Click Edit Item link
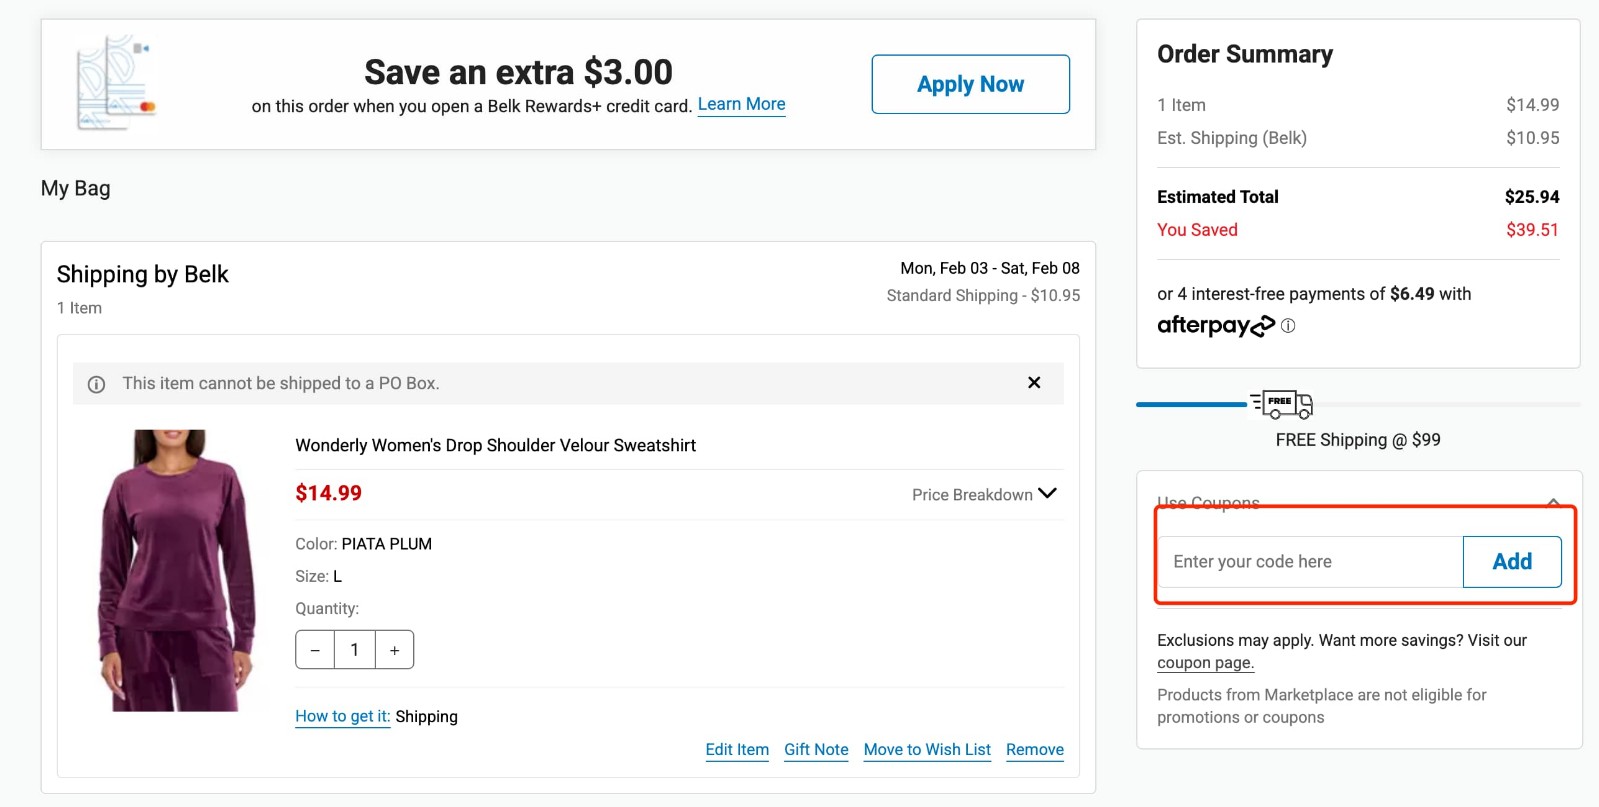This screenshot has height=807, width=1599. (x=737, y=750)
